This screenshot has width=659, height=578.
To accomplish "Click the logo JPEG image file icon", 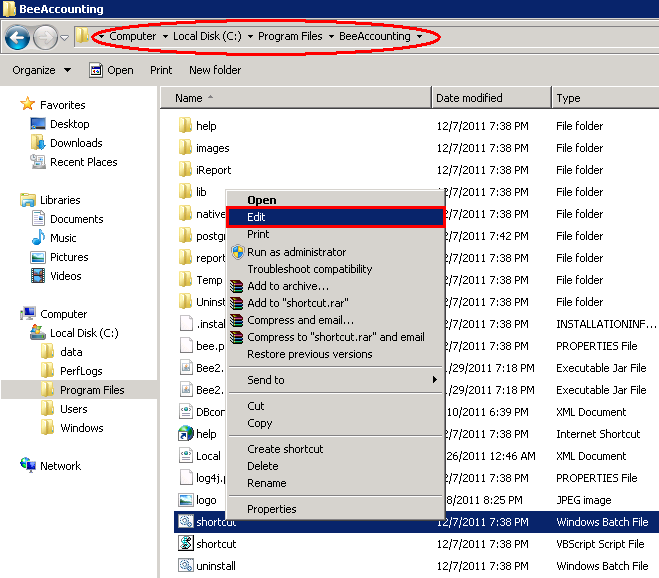I will [185, 500].
